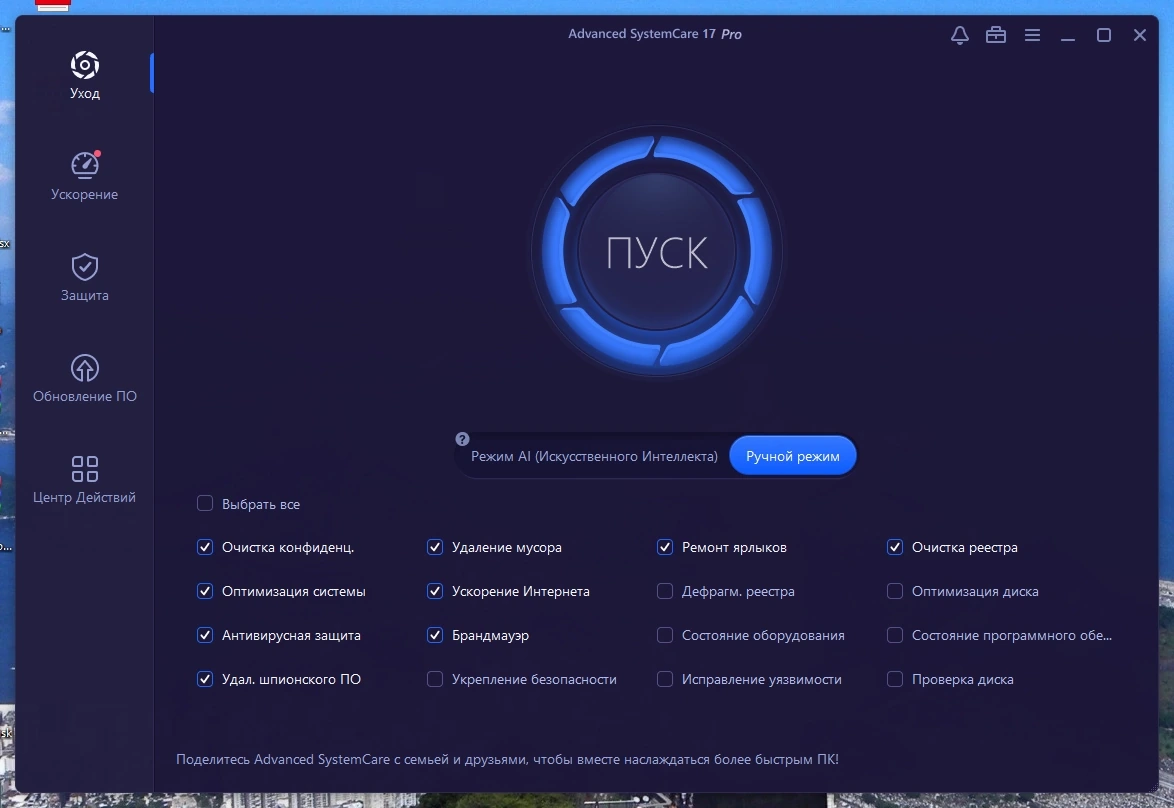Maximize the Advanced SystemCare window
Screen dimensions: 1174x808
1104,34
